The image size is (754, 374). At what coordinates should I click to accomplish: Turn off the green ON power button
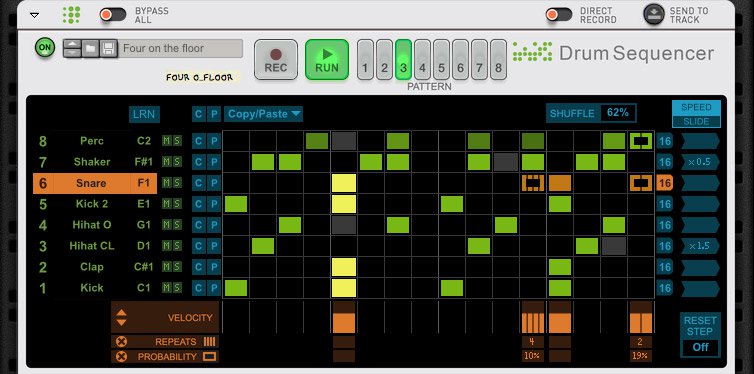click(45, 48)
